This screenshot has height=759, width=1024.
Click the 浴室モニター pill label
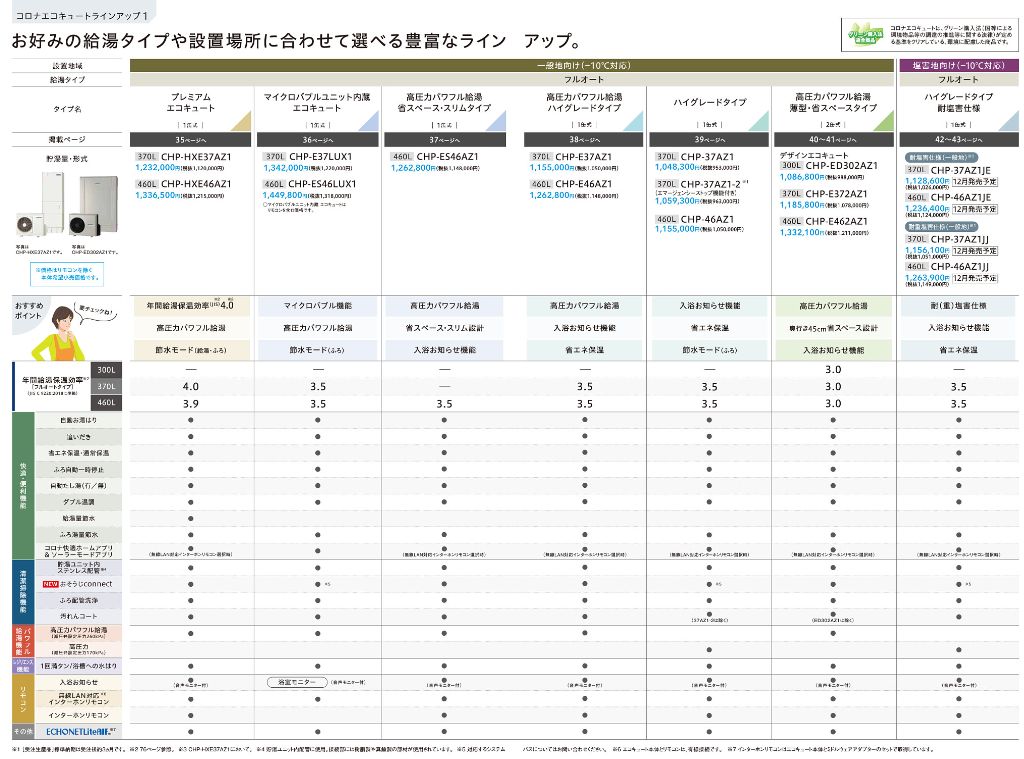[296, 683]
